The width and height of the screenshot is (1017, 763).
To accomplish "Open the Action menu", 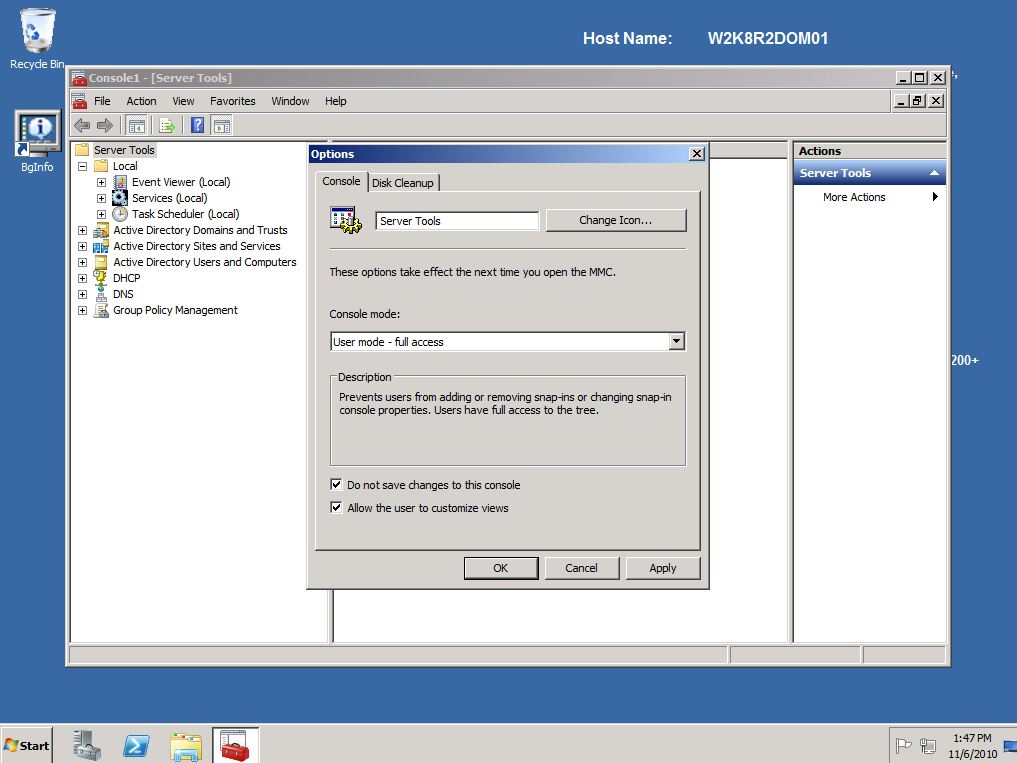I will pyautogui.click(x=141, y=101).
